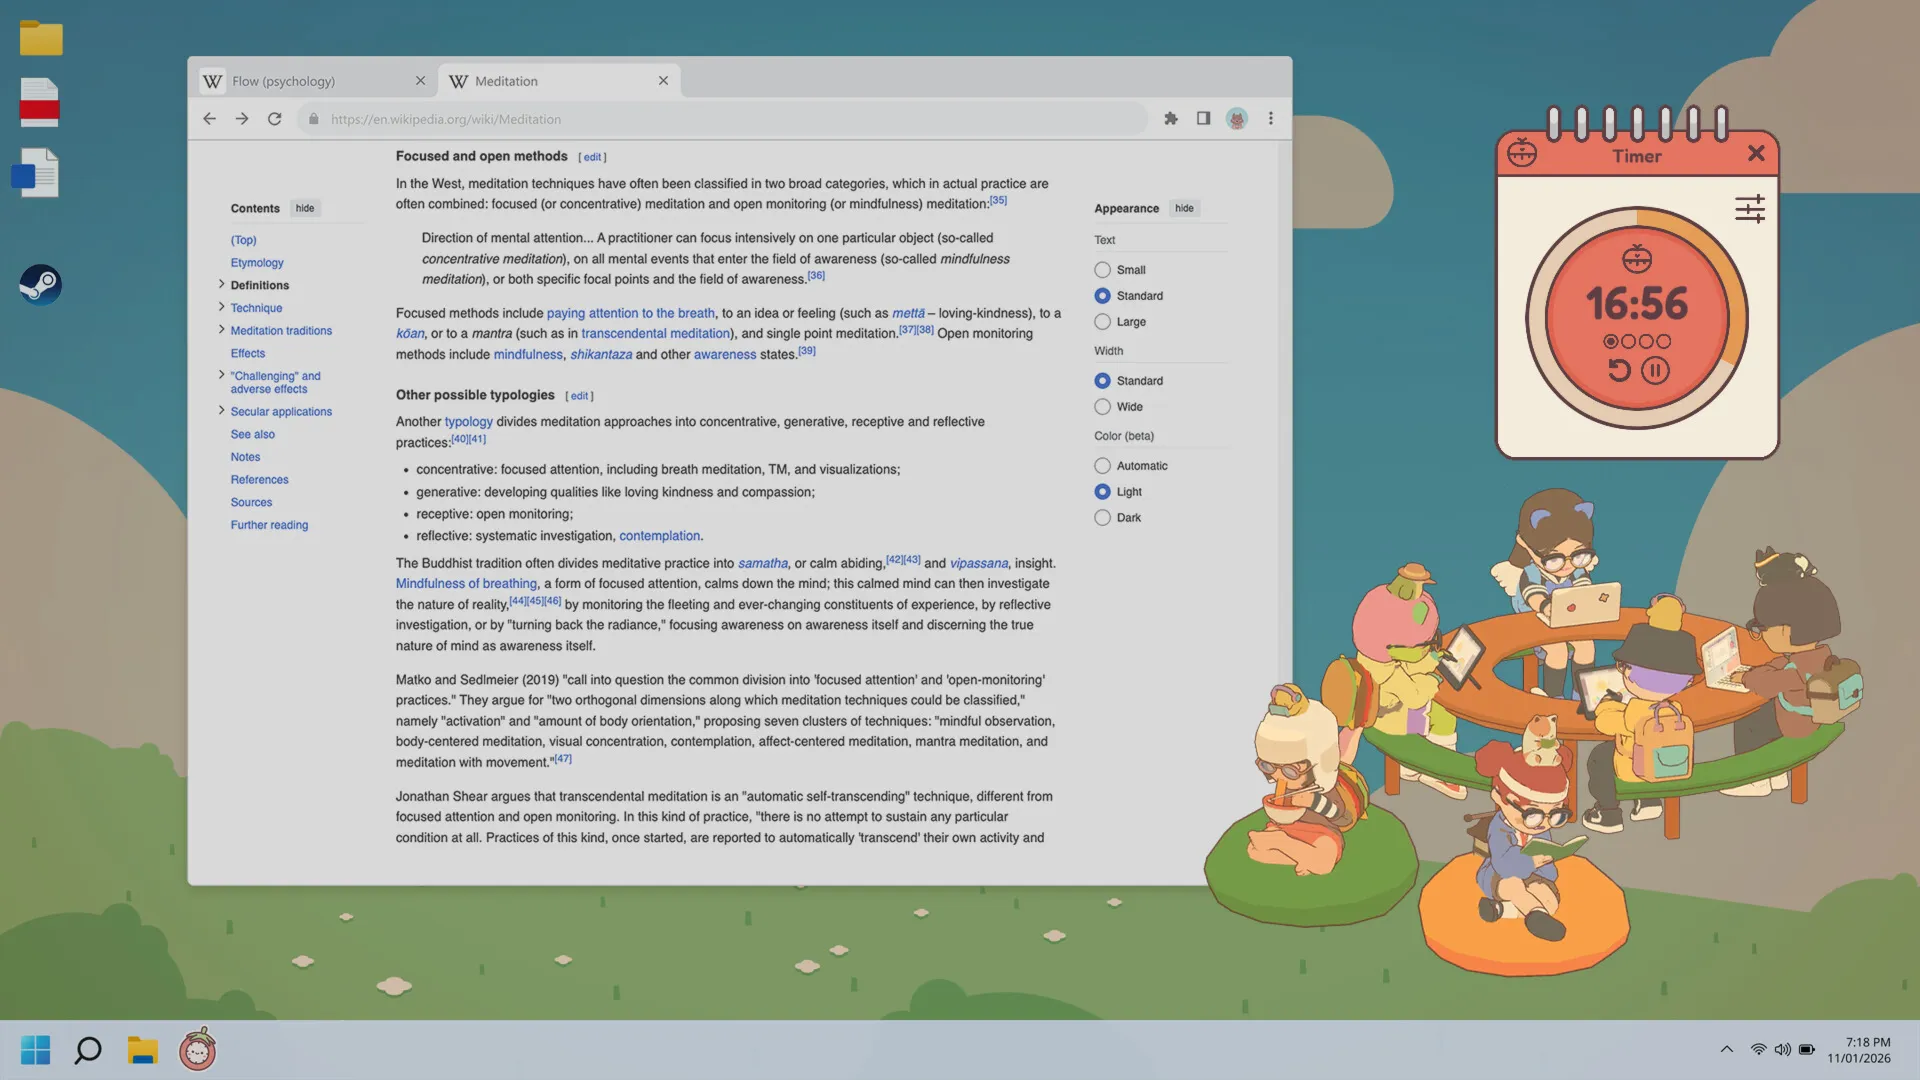Screen dimensions: 1920x1080
Task: Reload the Wikipedia page
Action: coord(274,118)
